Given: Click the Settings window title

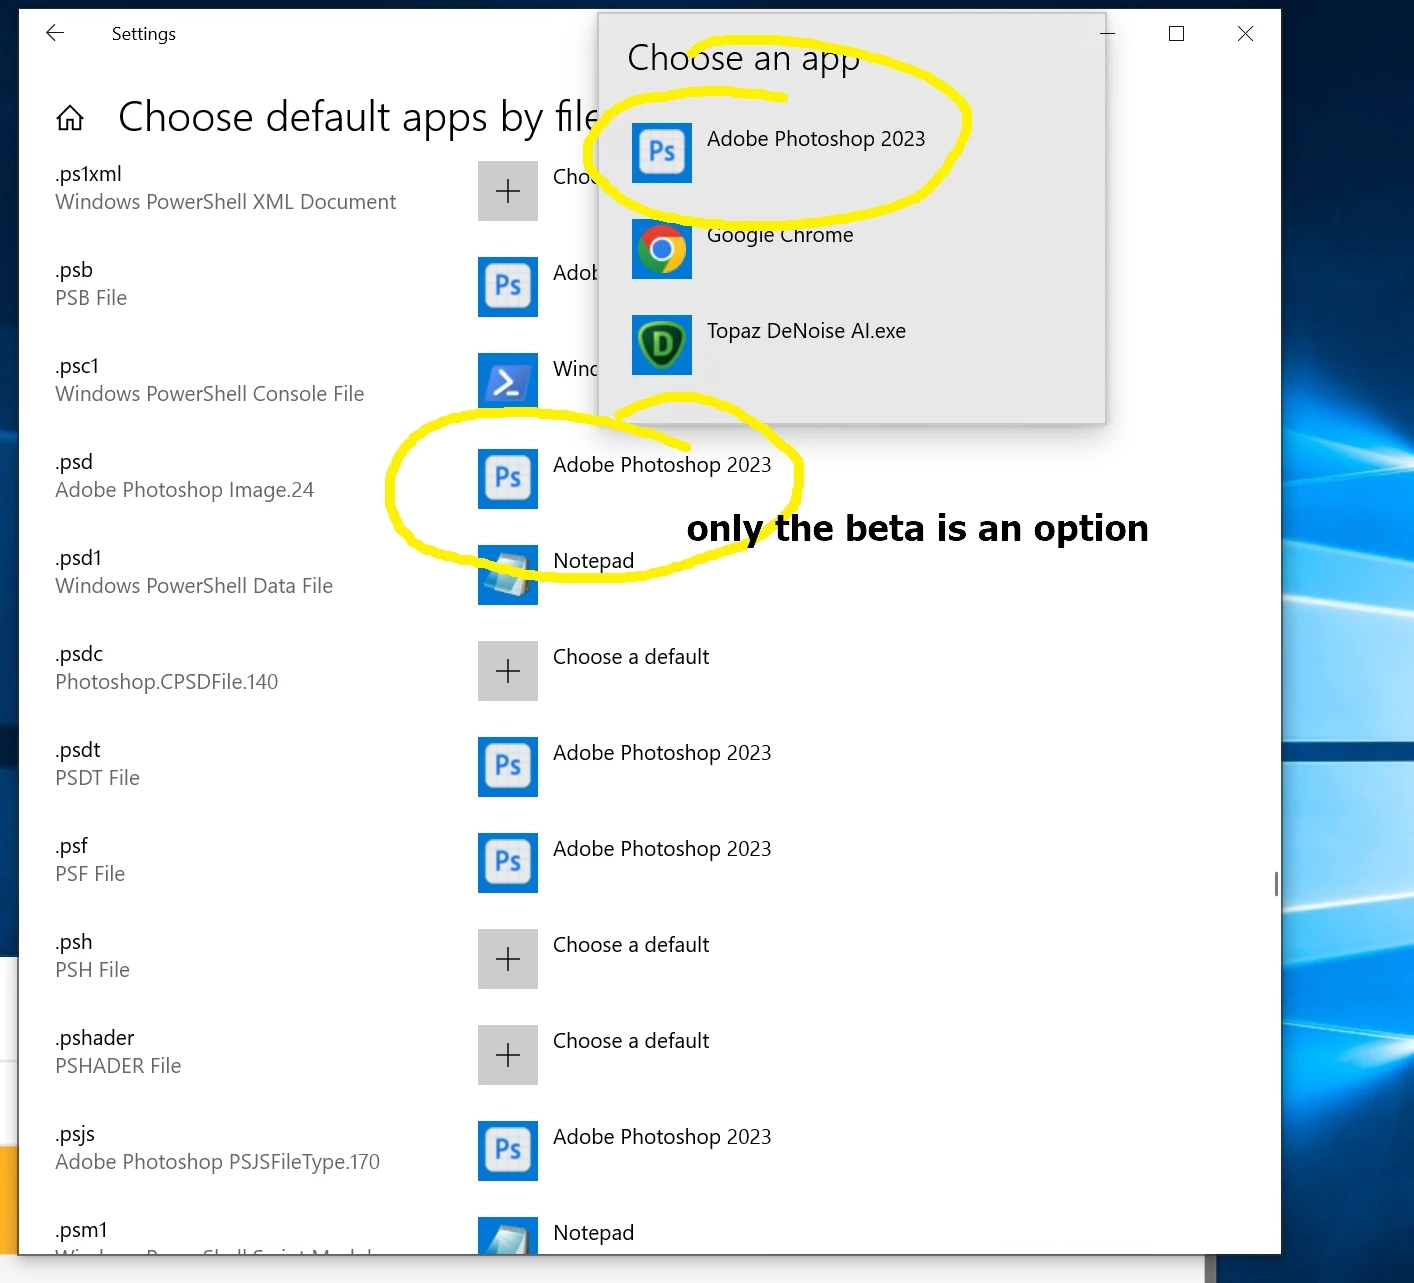Looking at the screenshot, I should click(144, 34).
